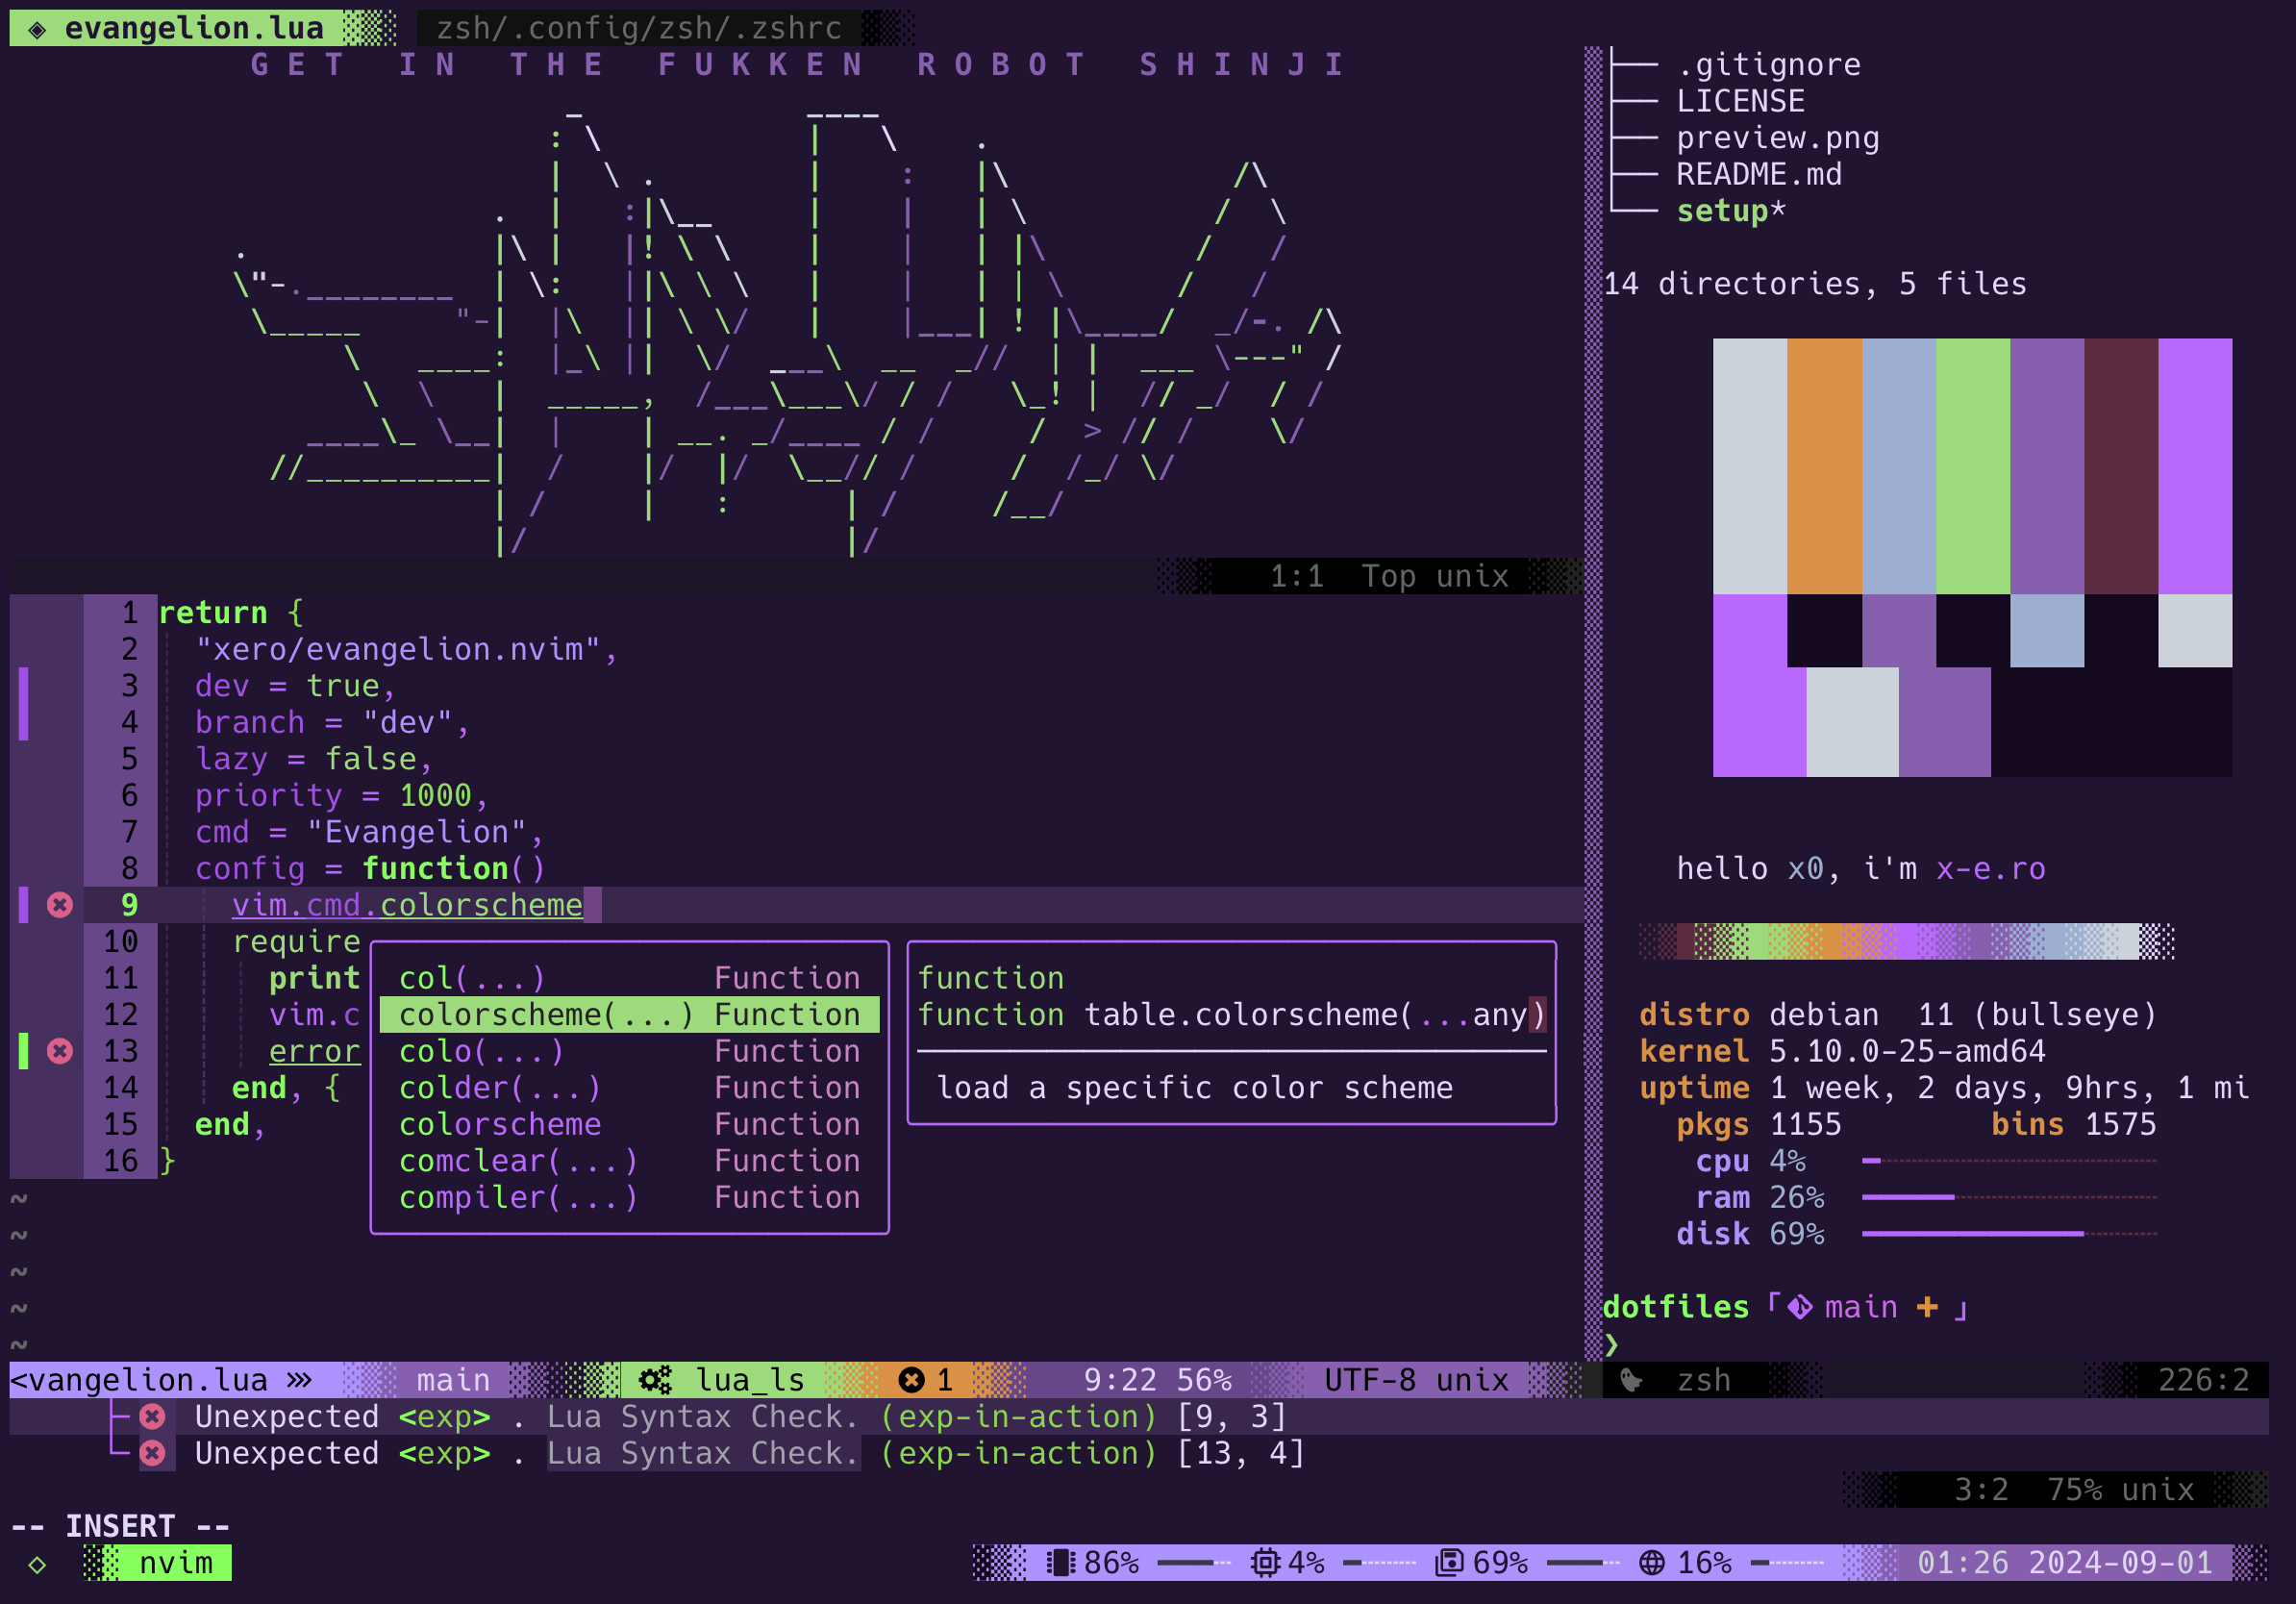
Task: Click the error sign icon on line 13
Action: [60, 1051]
